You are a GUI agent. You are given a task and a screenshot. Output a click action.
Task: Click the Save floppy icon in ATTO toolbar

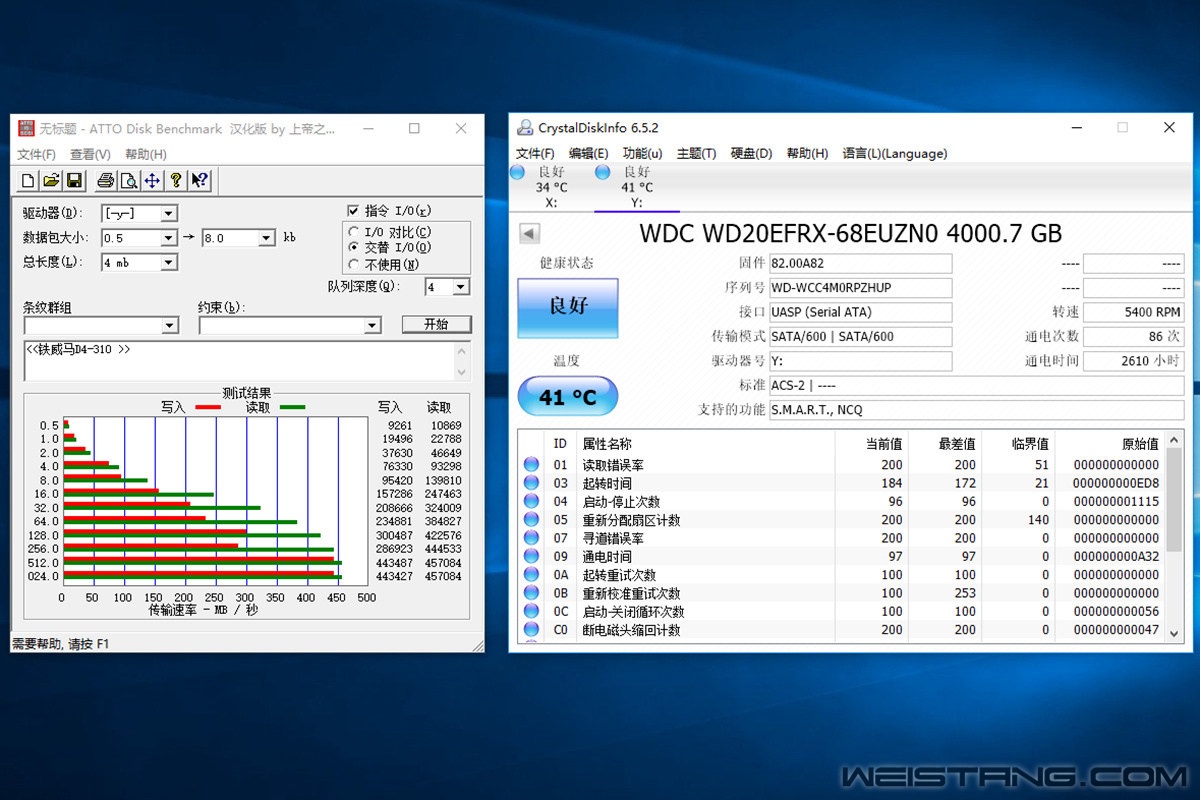(x=74, y=180)
